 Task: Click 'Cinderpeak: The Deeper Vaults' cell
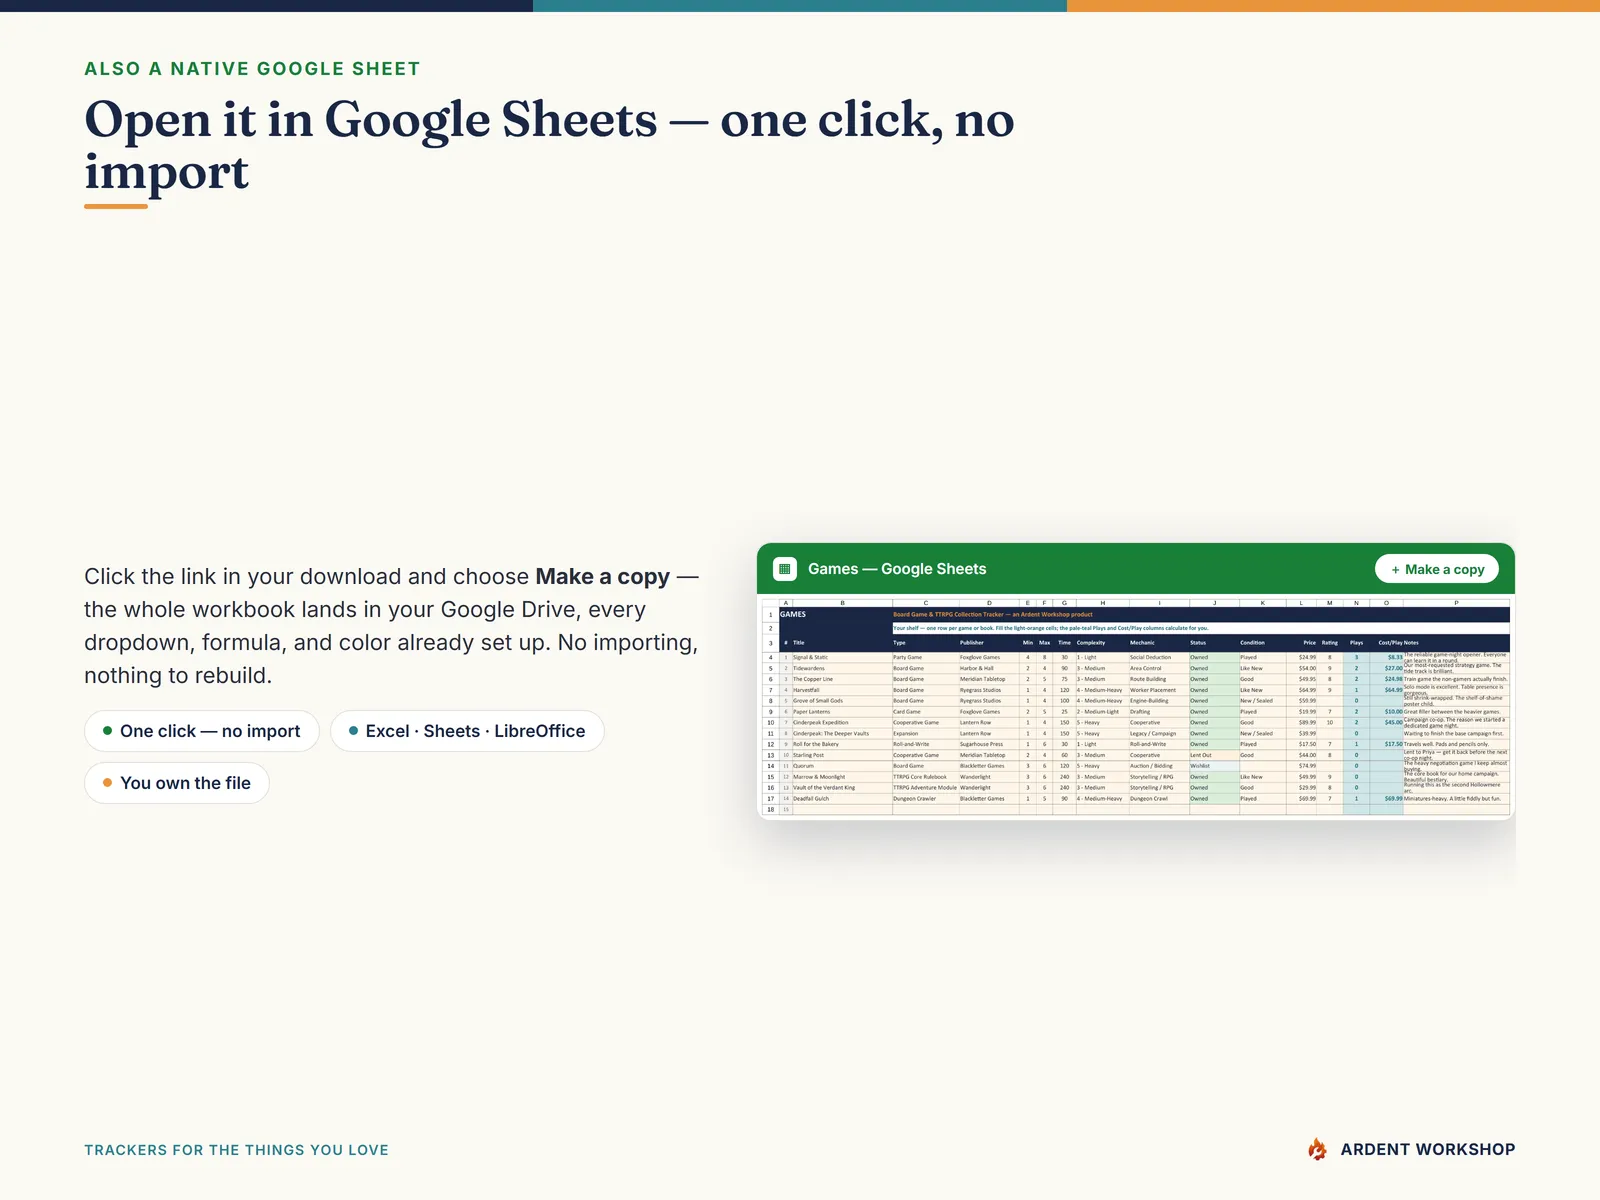click(841, 733)
